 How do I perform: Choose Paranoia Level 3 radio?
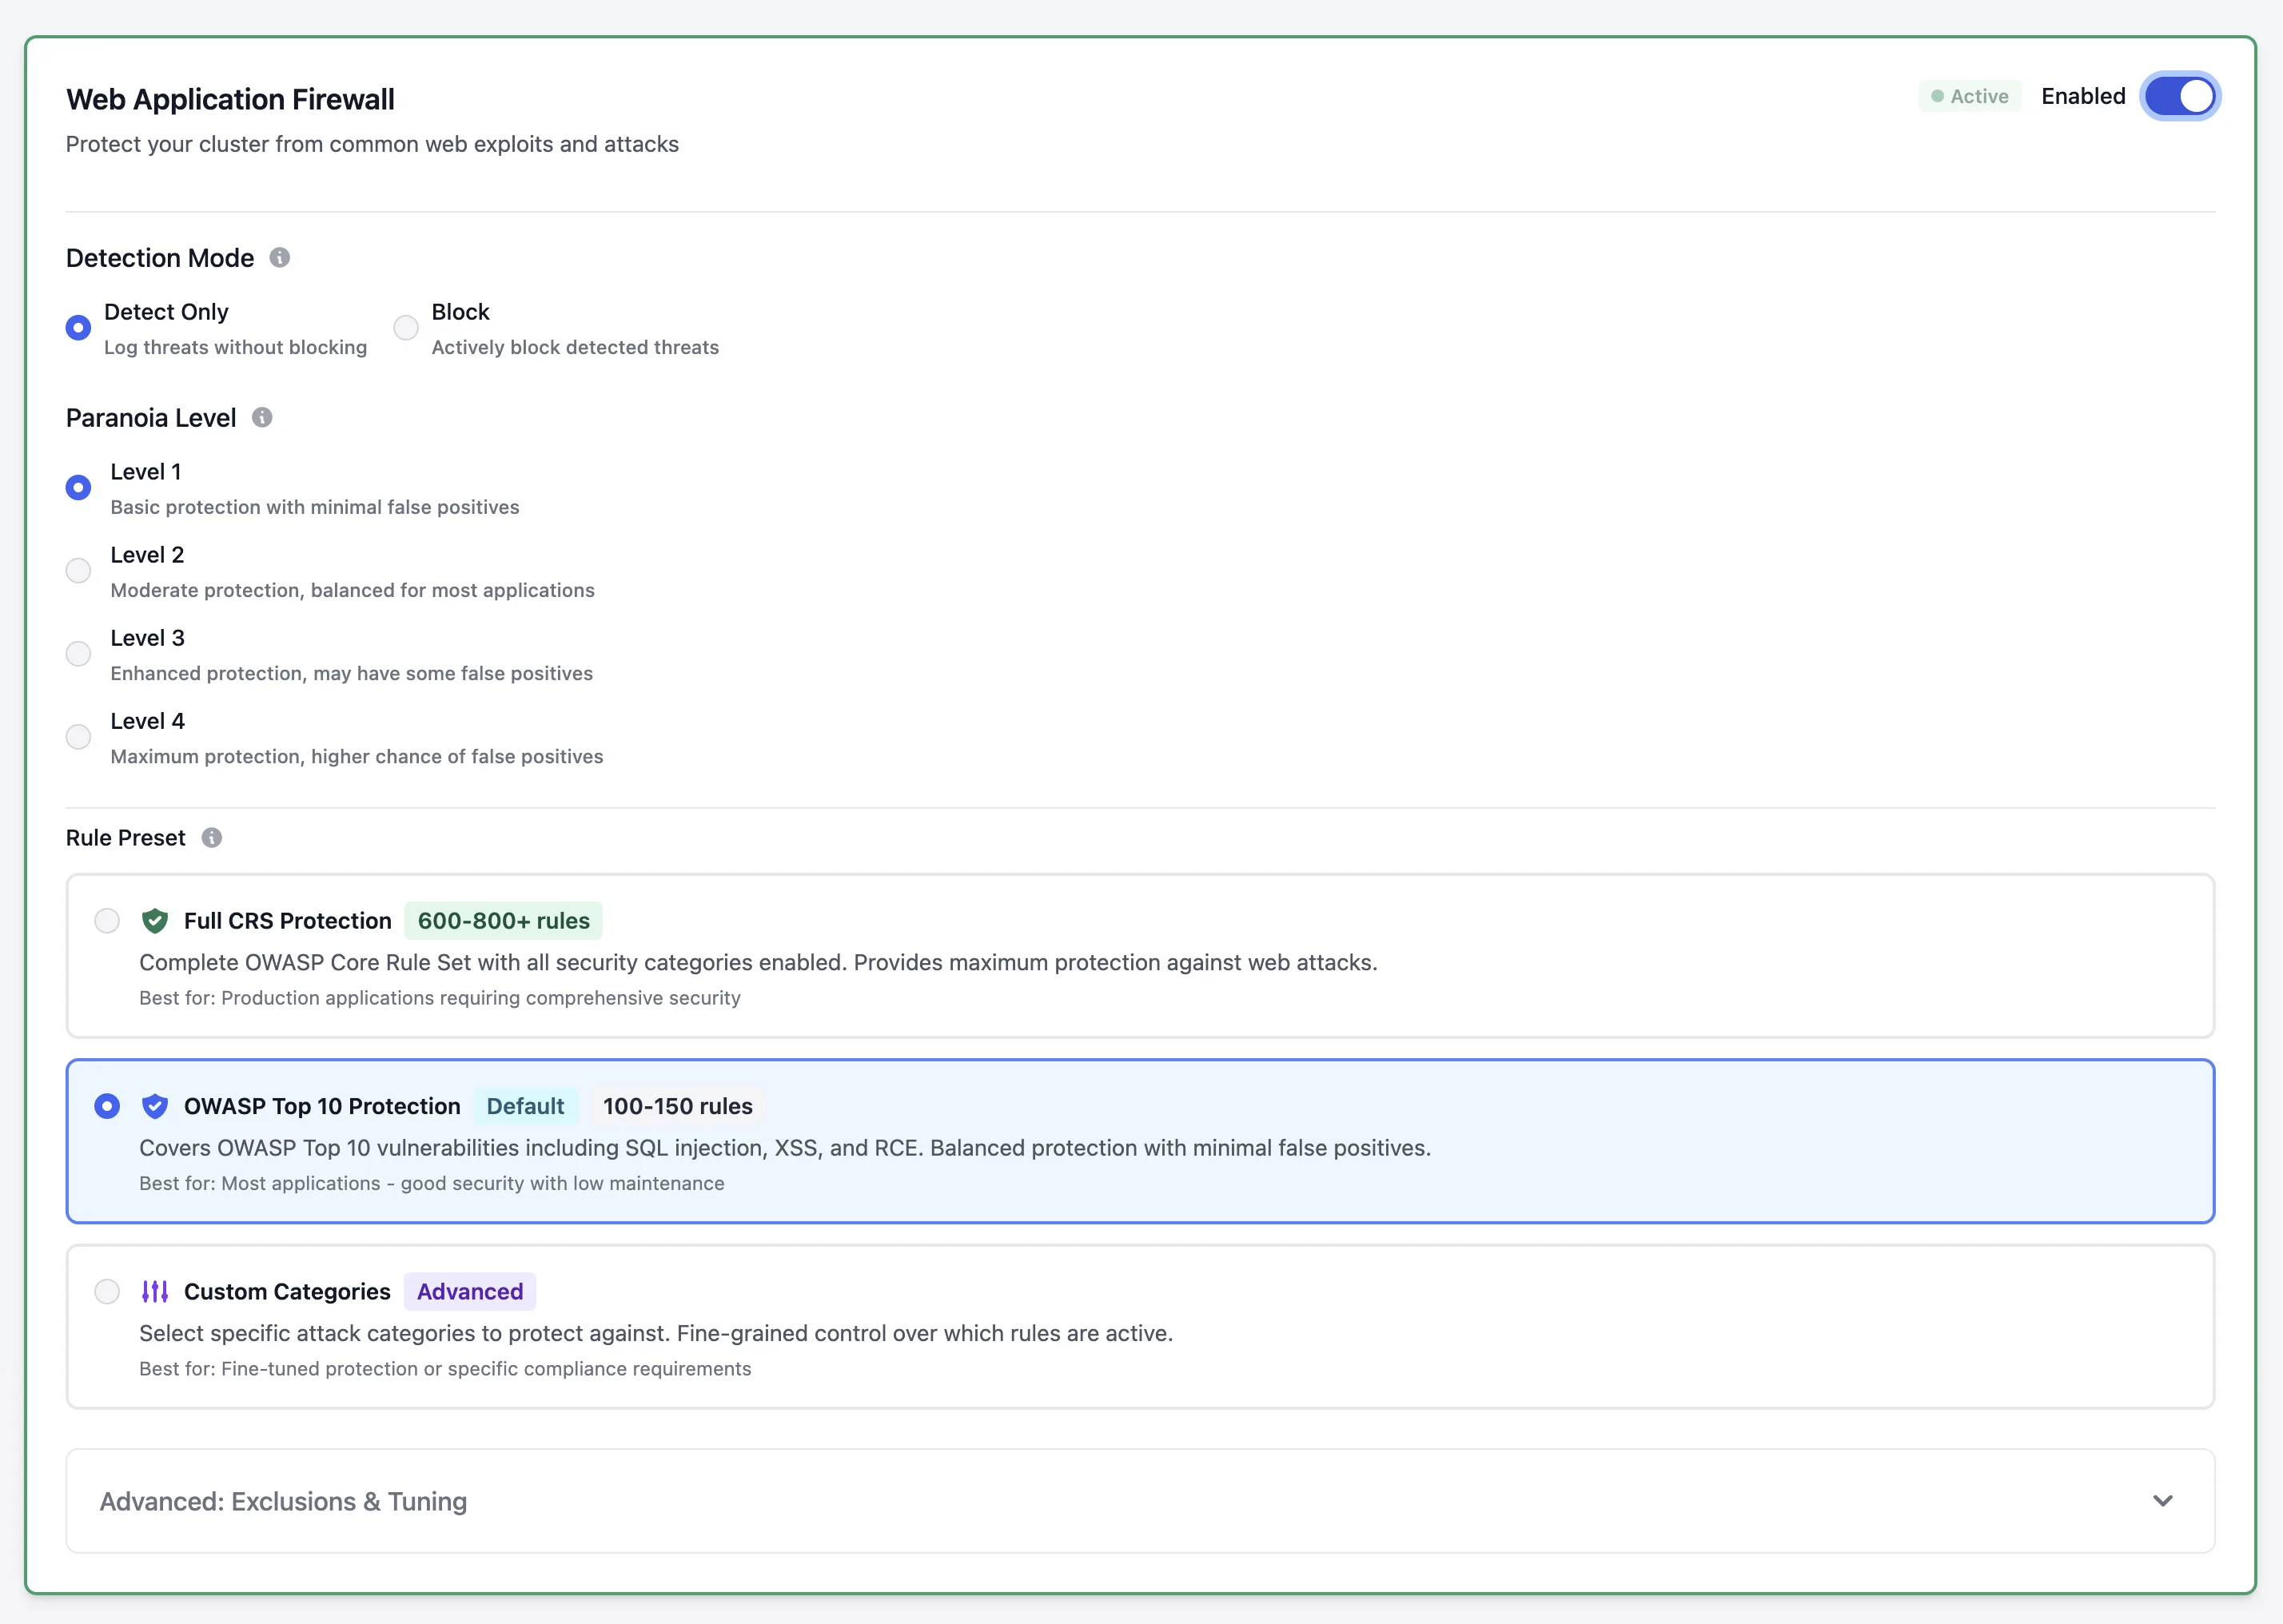[x=78, y=654]
